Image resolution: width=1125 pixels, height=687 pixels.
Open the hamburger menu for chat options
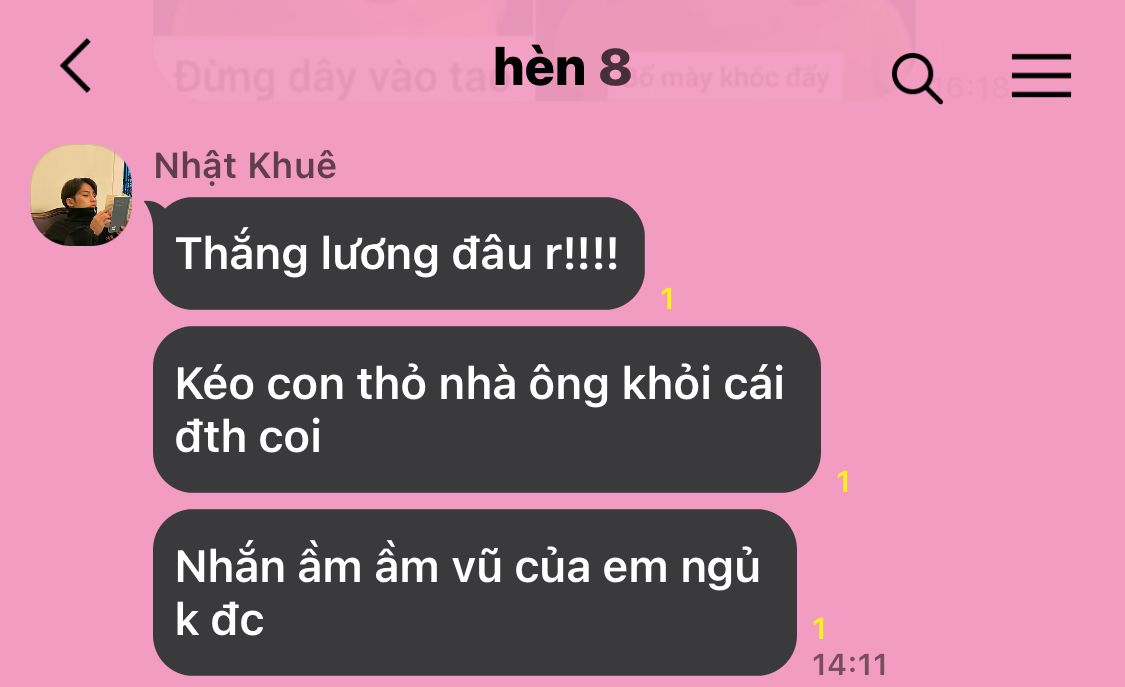click(1041, 75)
